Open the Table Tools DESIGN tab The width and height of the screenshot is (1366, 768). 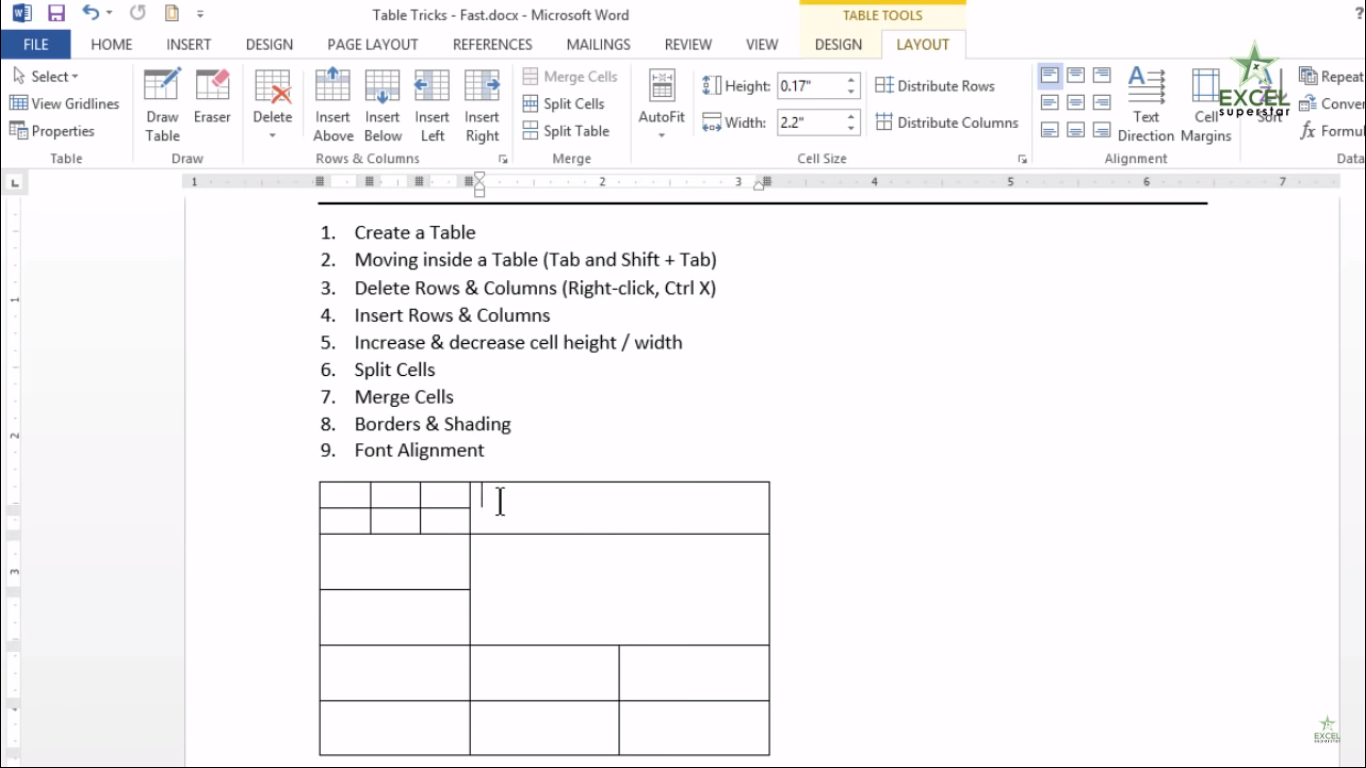(x=838, y=44)
